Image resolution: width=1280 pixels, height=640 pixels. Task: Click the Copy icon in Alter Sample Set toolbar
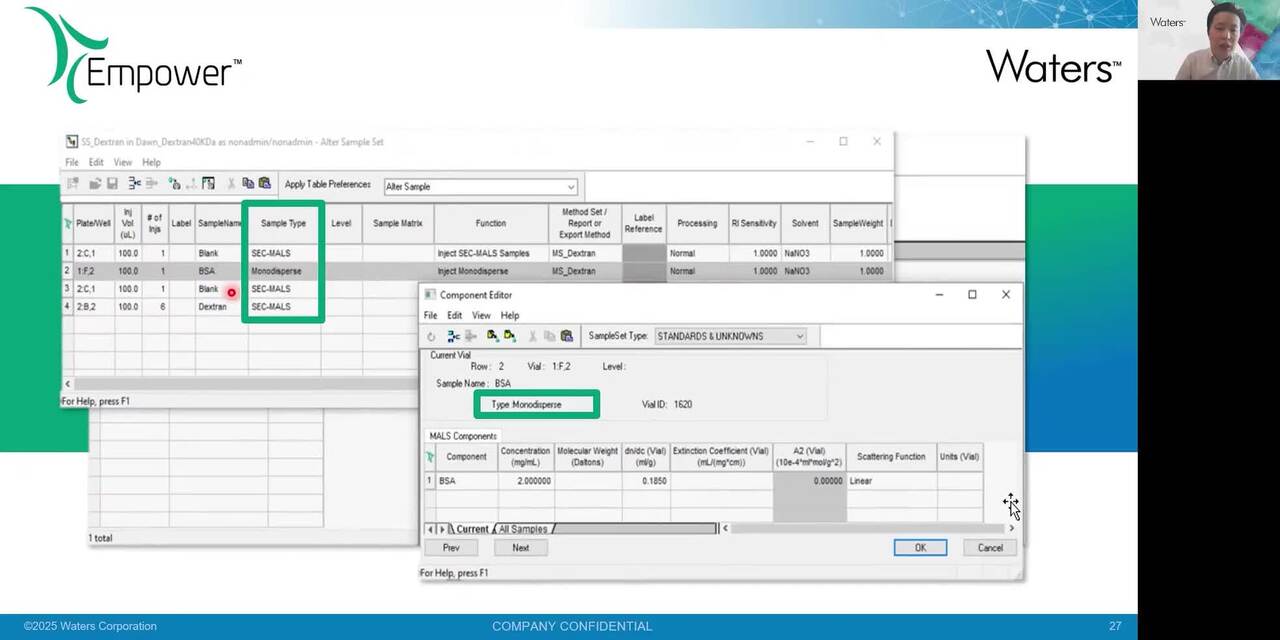248,184
